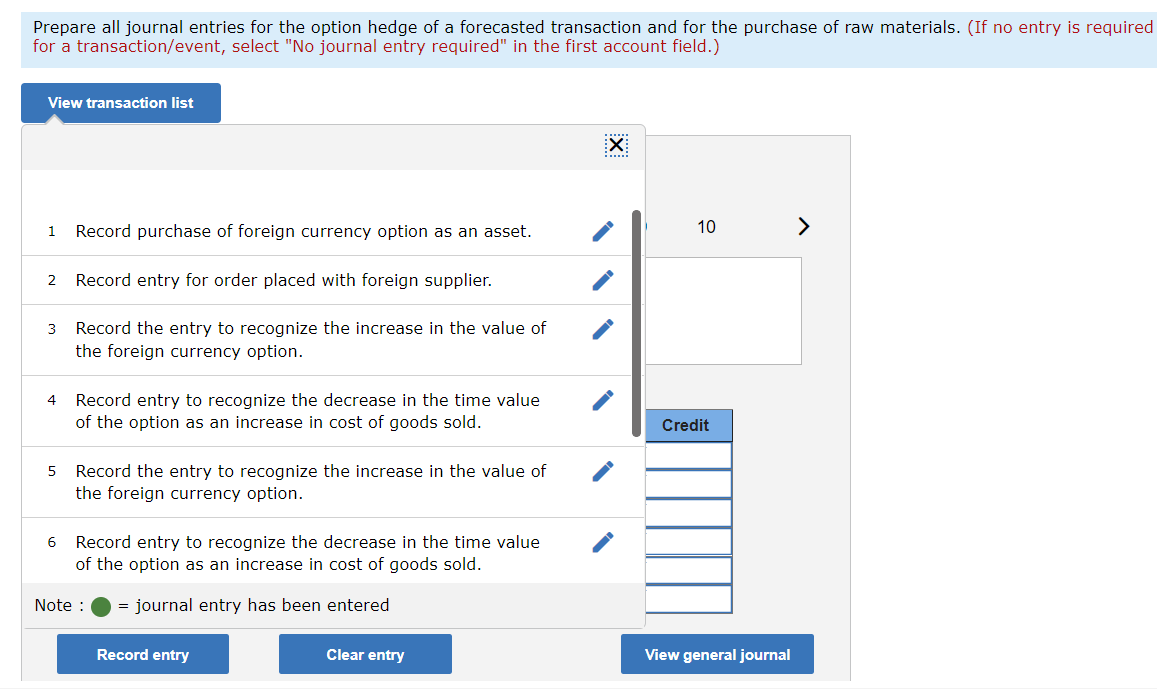Edit transaction 3 option value increase entry

coord(602,328)
